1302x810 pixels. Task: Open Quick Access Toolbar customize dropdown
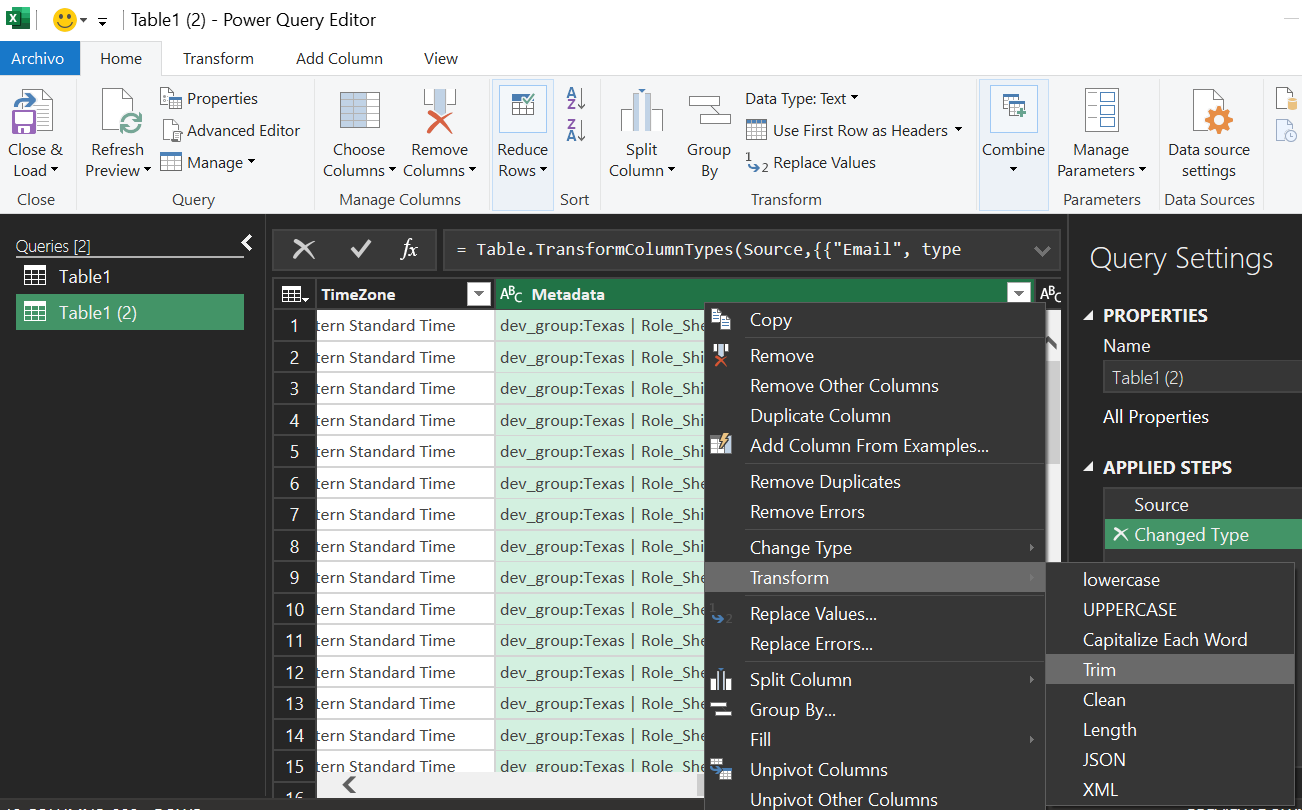coord(102,20)
